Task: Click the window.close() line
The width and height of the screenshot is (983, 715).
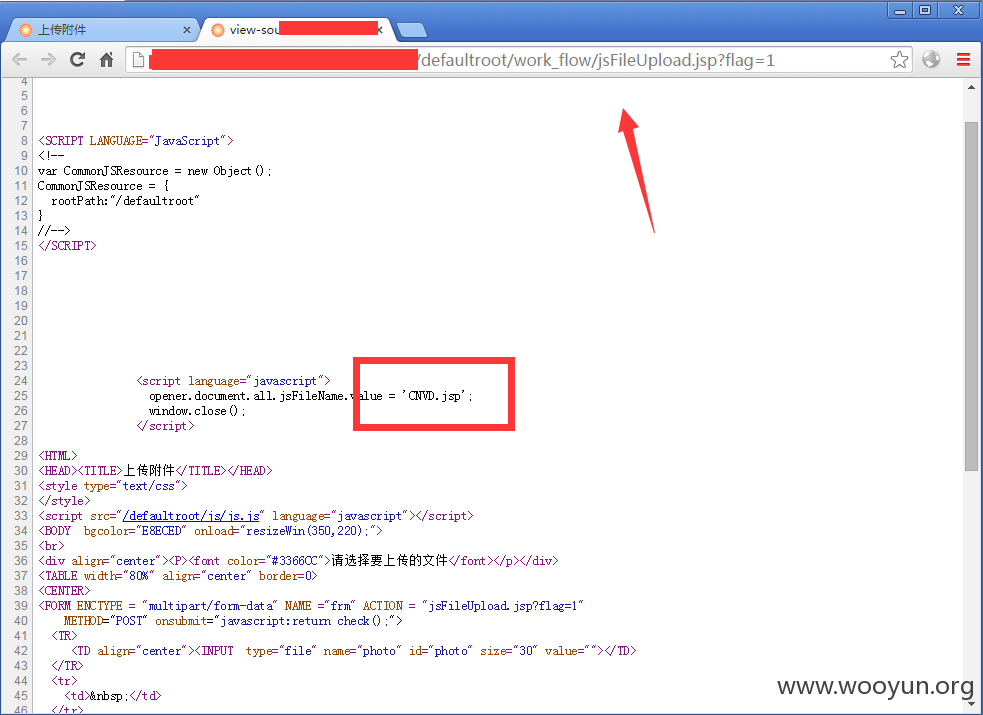Action: tap(197, 411)
